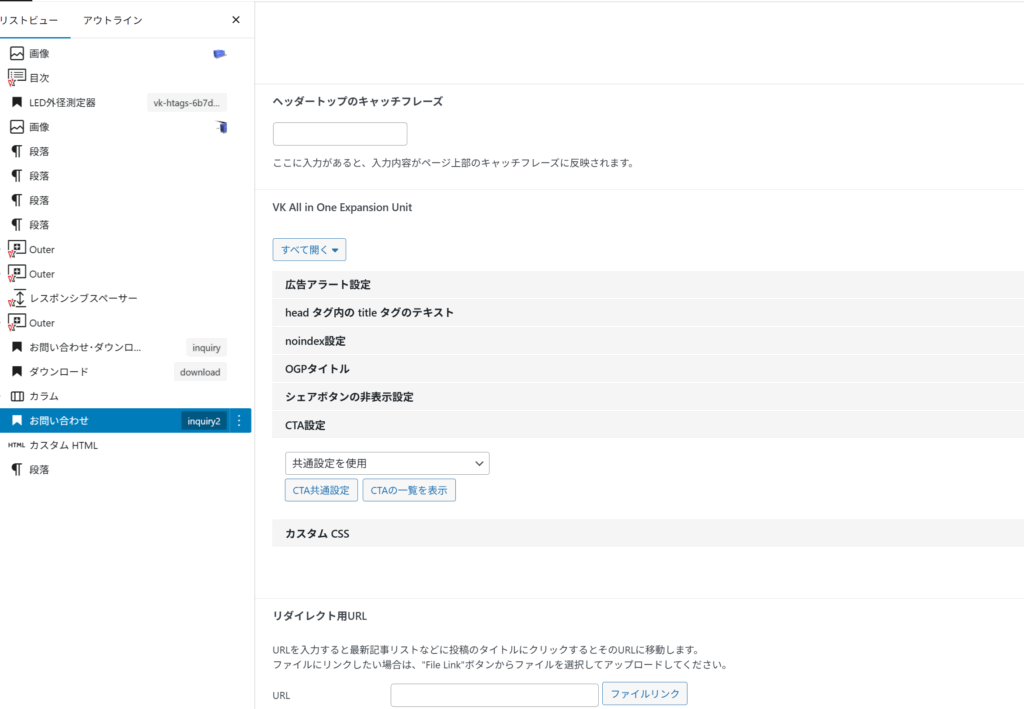Click the Outer block icon in the second Outer row

pos(17,273)
